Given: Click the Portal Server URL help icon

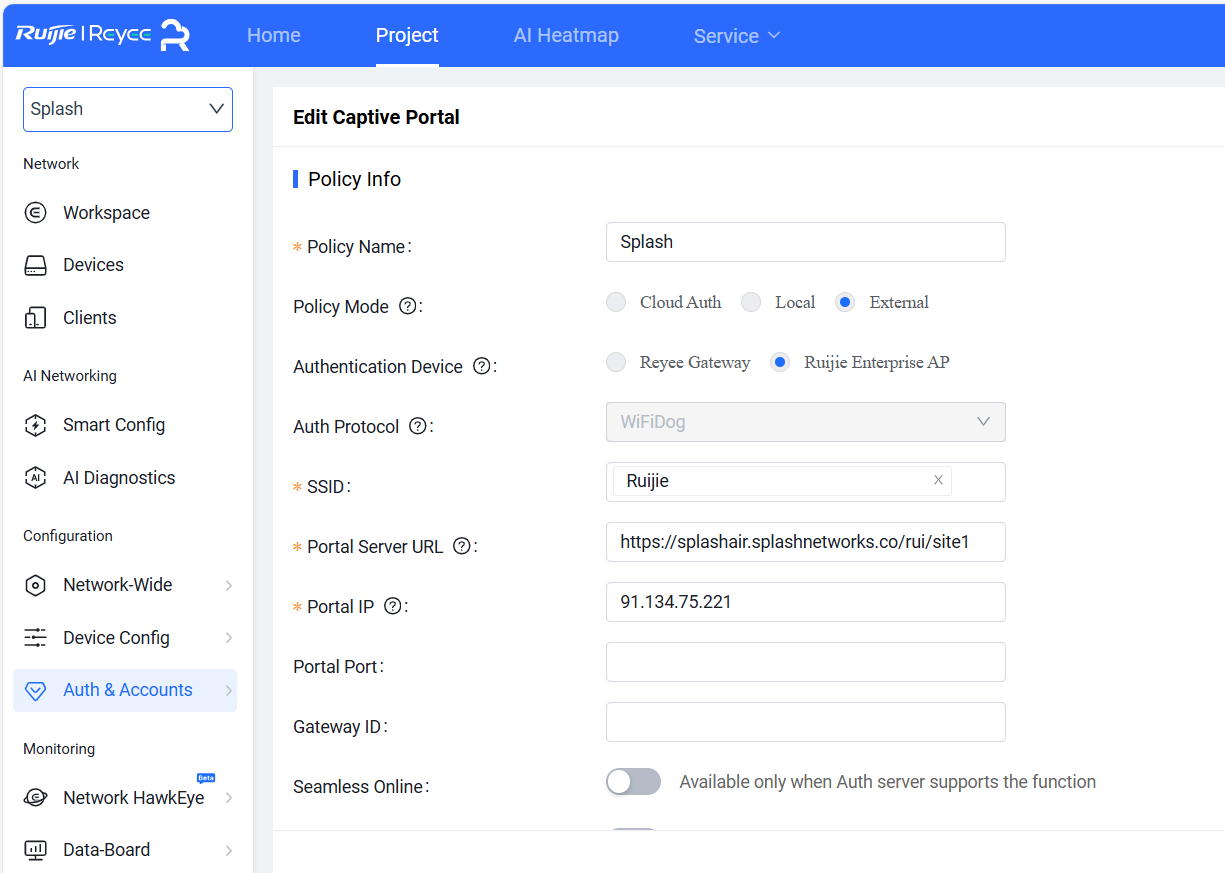Looking at the screenshot, I should (x=461, y=546).
